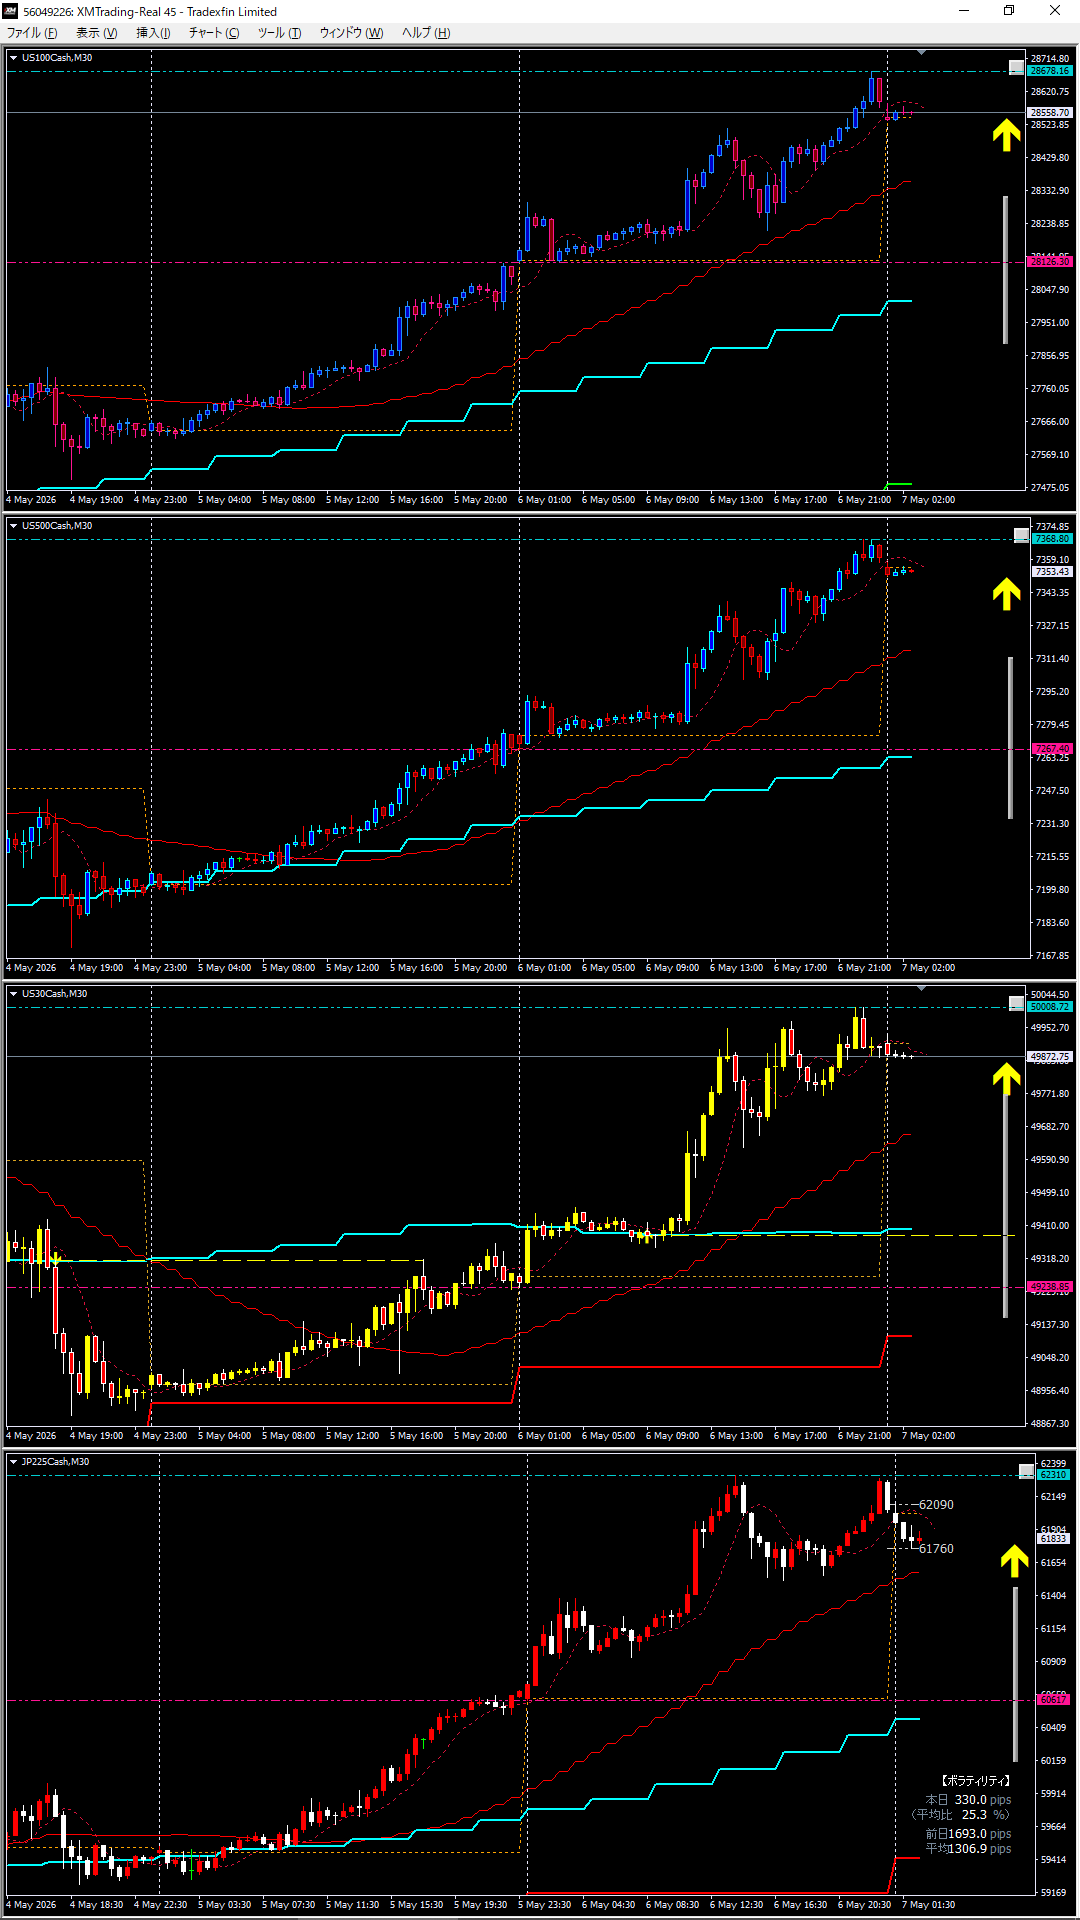This screenshot has height=1920, width=1080.
Task: Click the yellow up arrow on US30Cash chart
Action: 1006,1078
